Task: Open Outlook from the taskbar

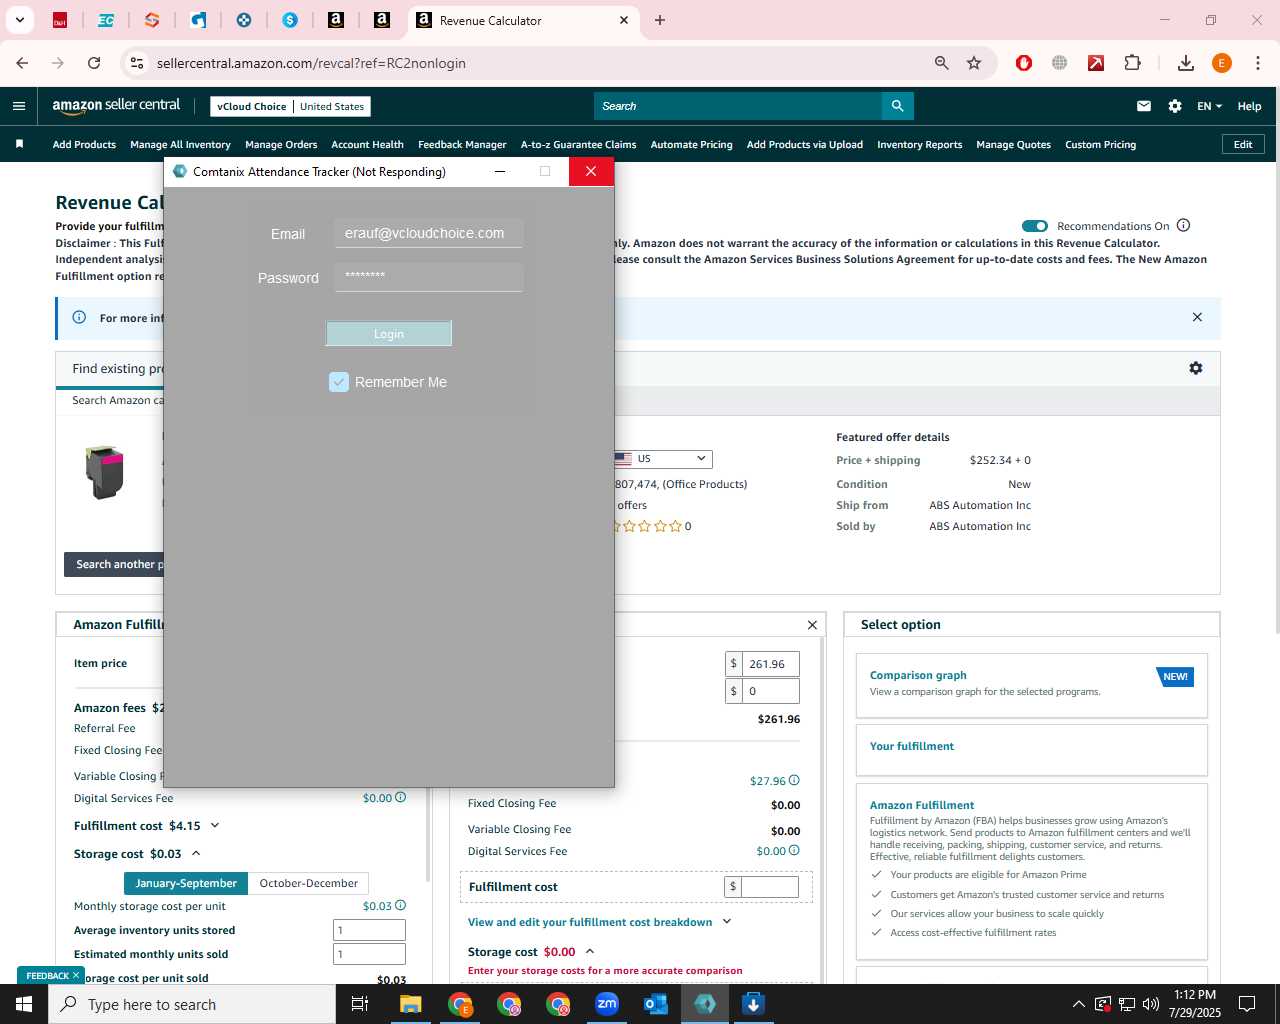Action: pos(656,1004)
